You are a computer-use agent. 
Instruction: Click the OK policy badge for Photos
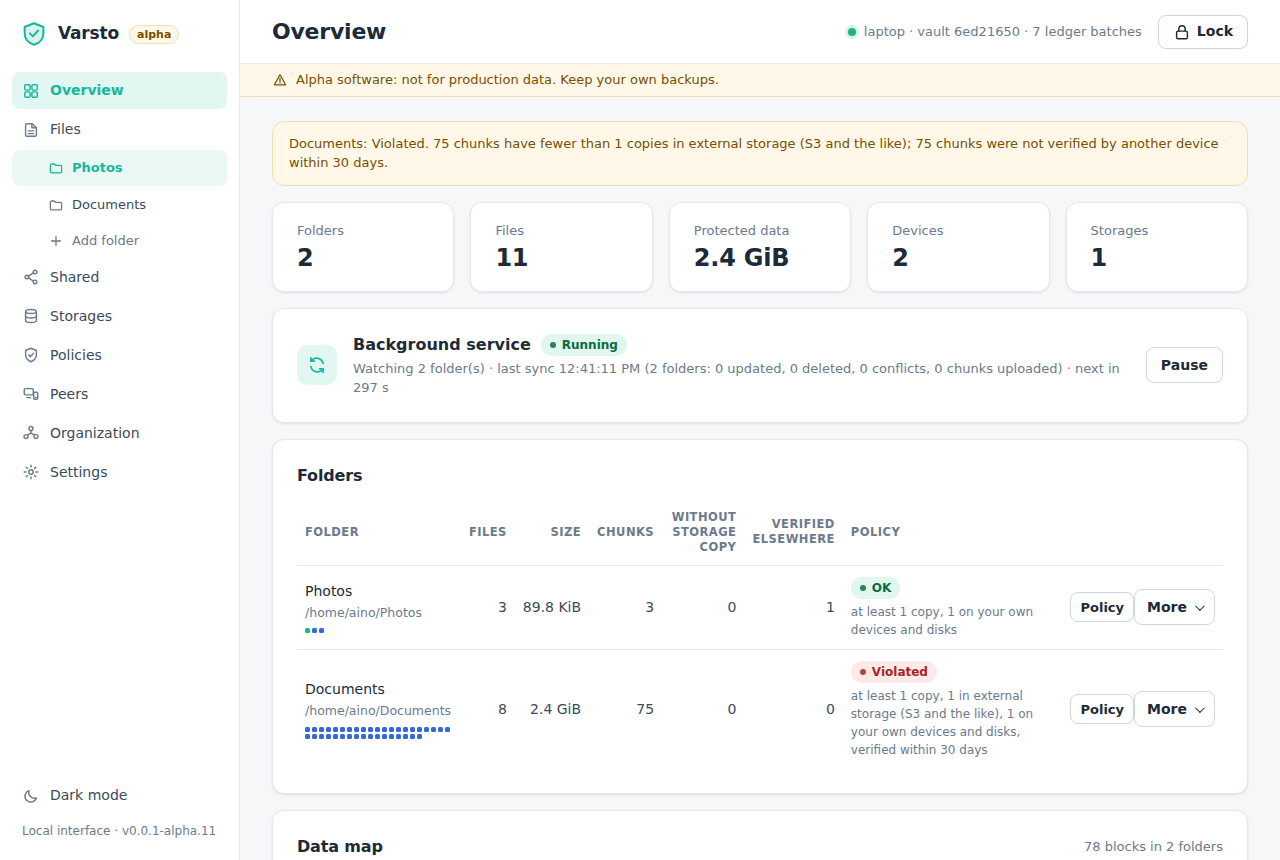coord(875,588)
